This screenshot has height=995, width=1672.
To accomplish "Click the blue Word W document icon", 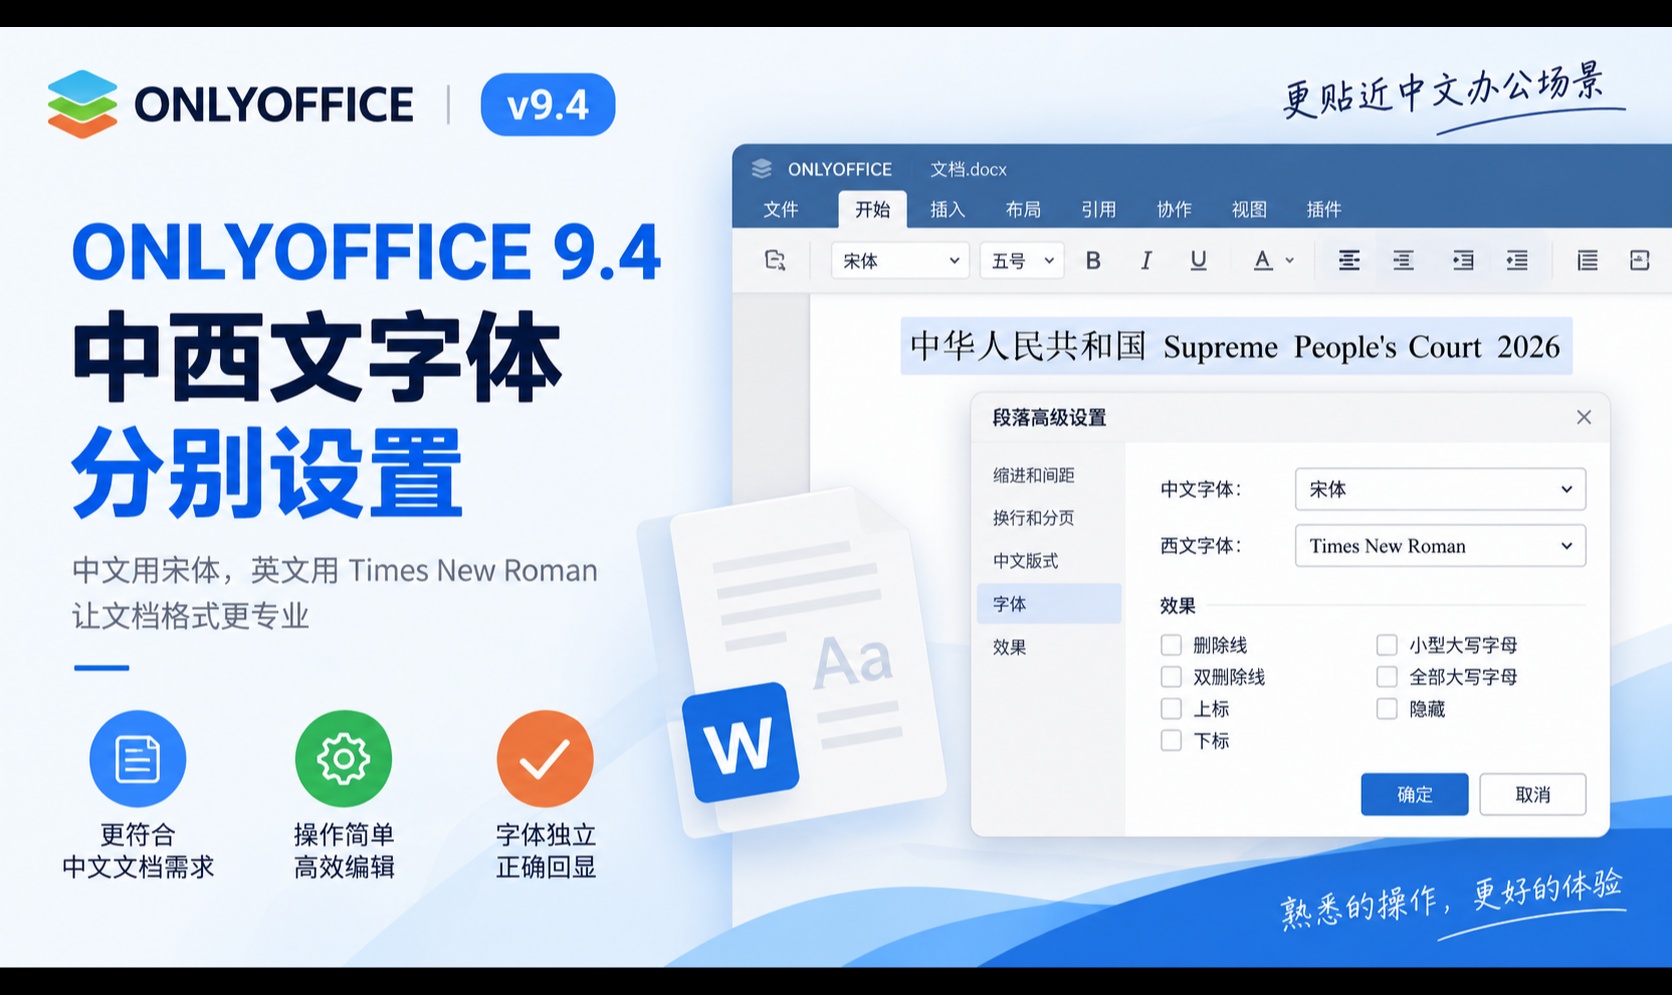I will 740,742.
